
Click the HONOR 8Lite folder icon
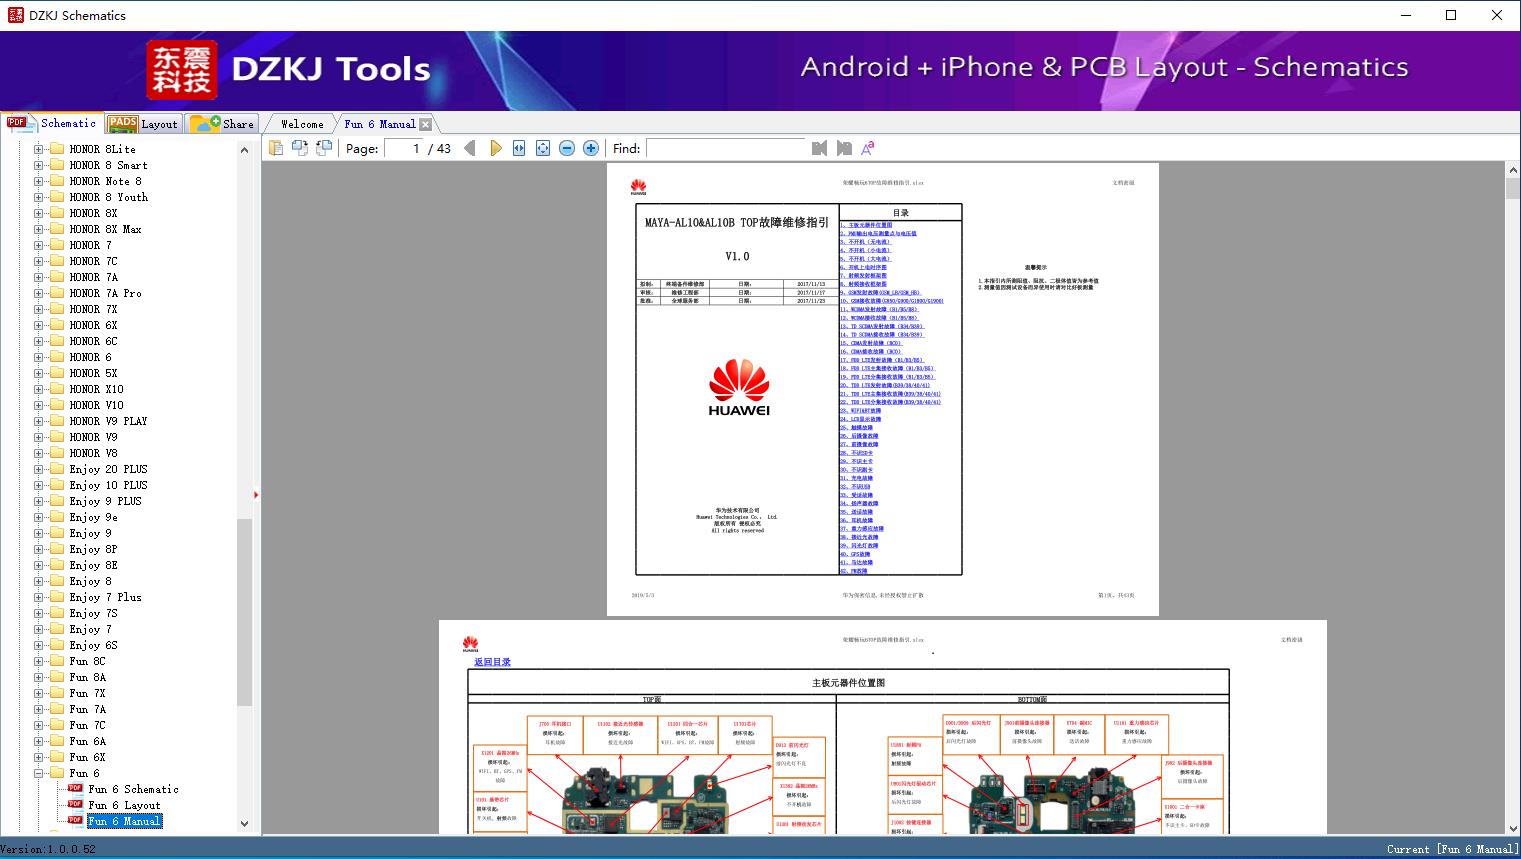pos(57,149)
